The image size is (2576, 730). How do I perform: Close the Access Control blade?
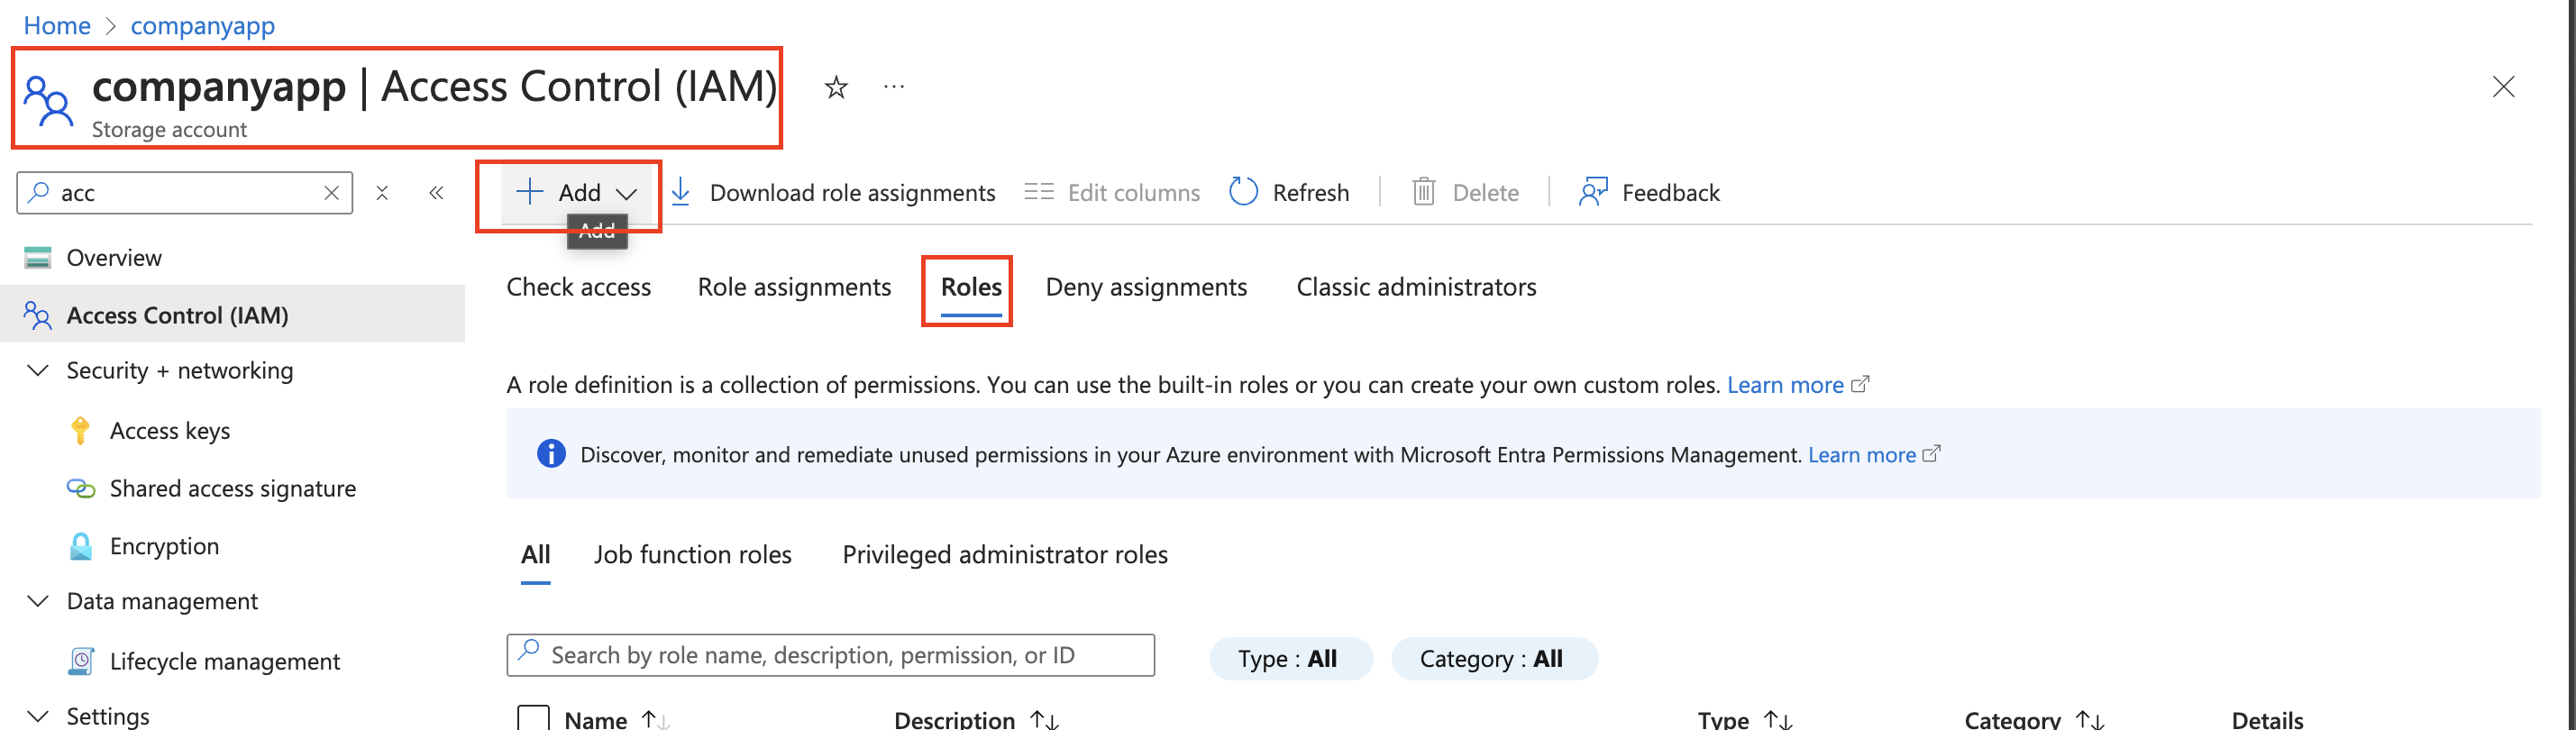point(2503,87)
